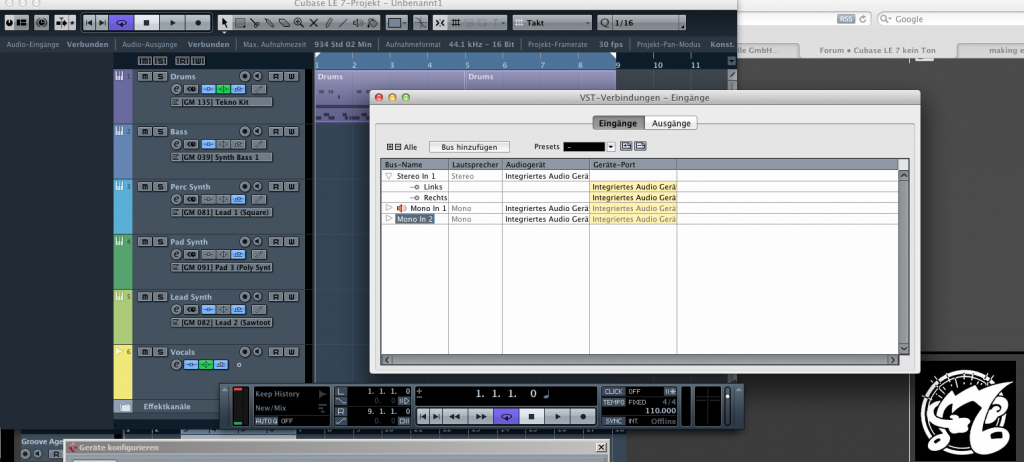1024x462 pixels.
Task: Adjust the transport output level slider
Action: pyautogui.click(x=728, y=406)
